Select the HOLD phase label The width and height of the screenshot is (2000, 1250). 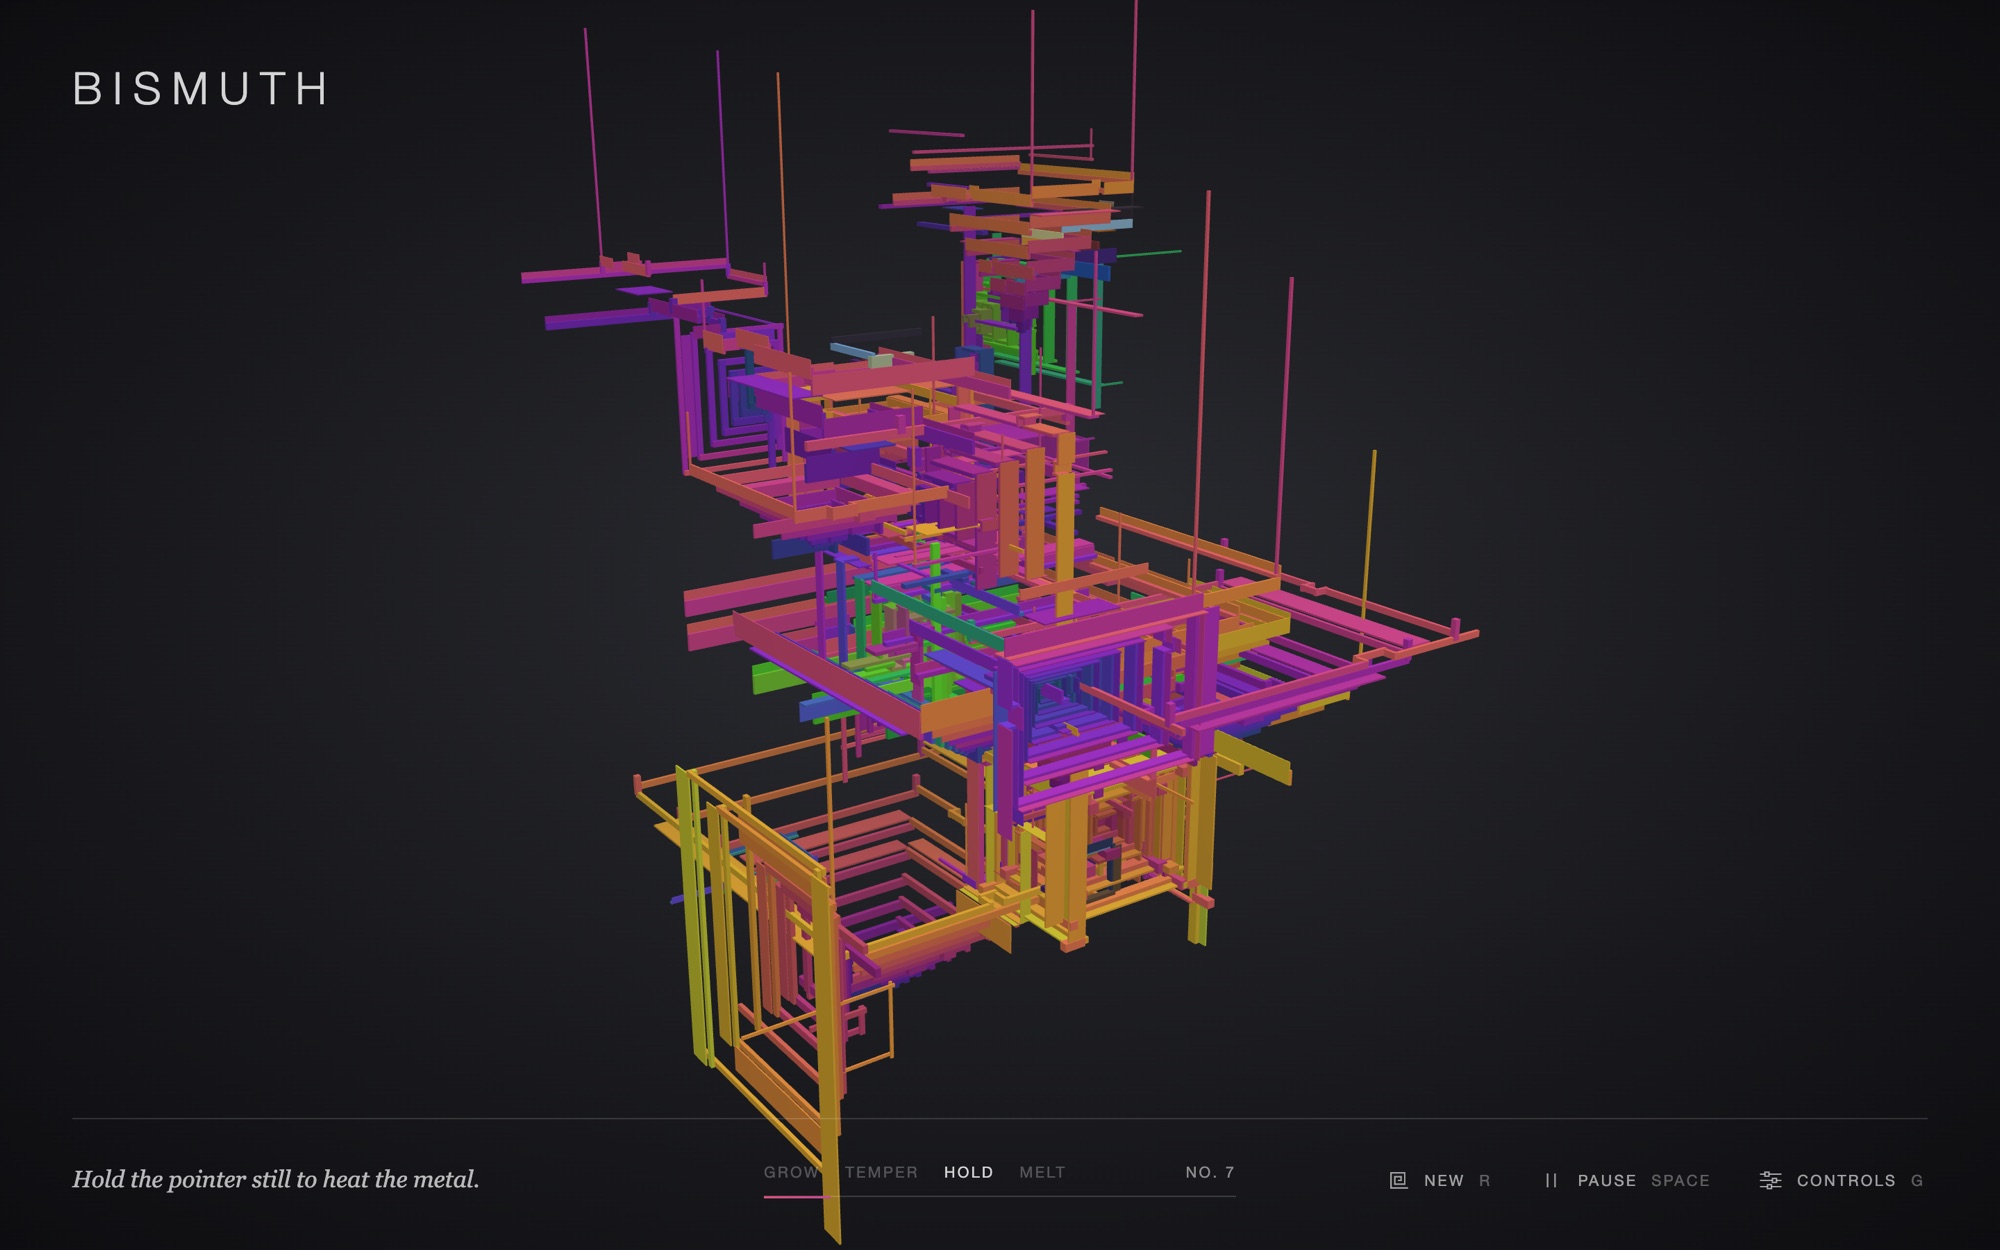(969, 1172)
